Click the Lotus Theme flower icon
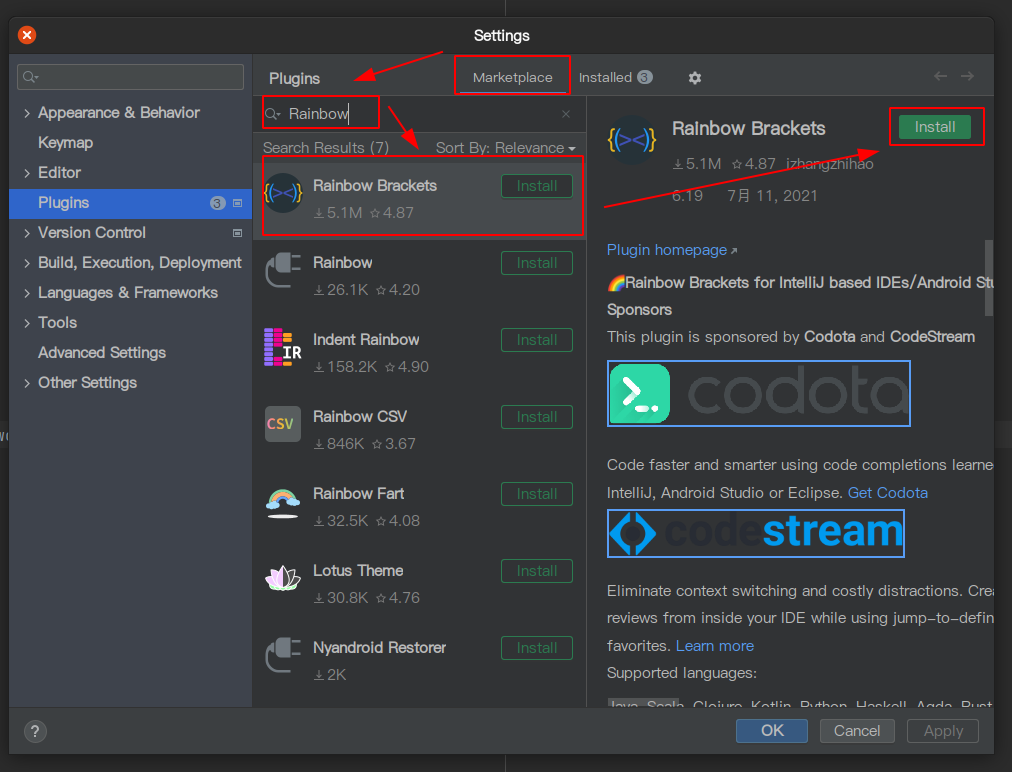1012x772 pixels. point(283,578)
